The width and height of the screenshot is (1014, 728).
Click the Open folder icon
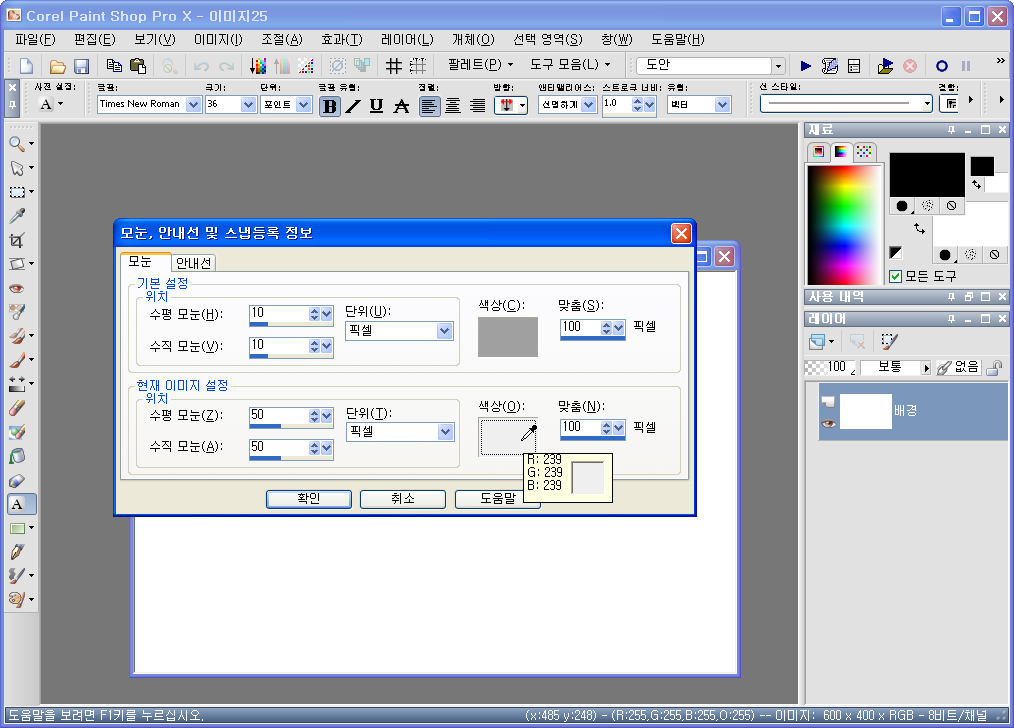pos(58,66)
